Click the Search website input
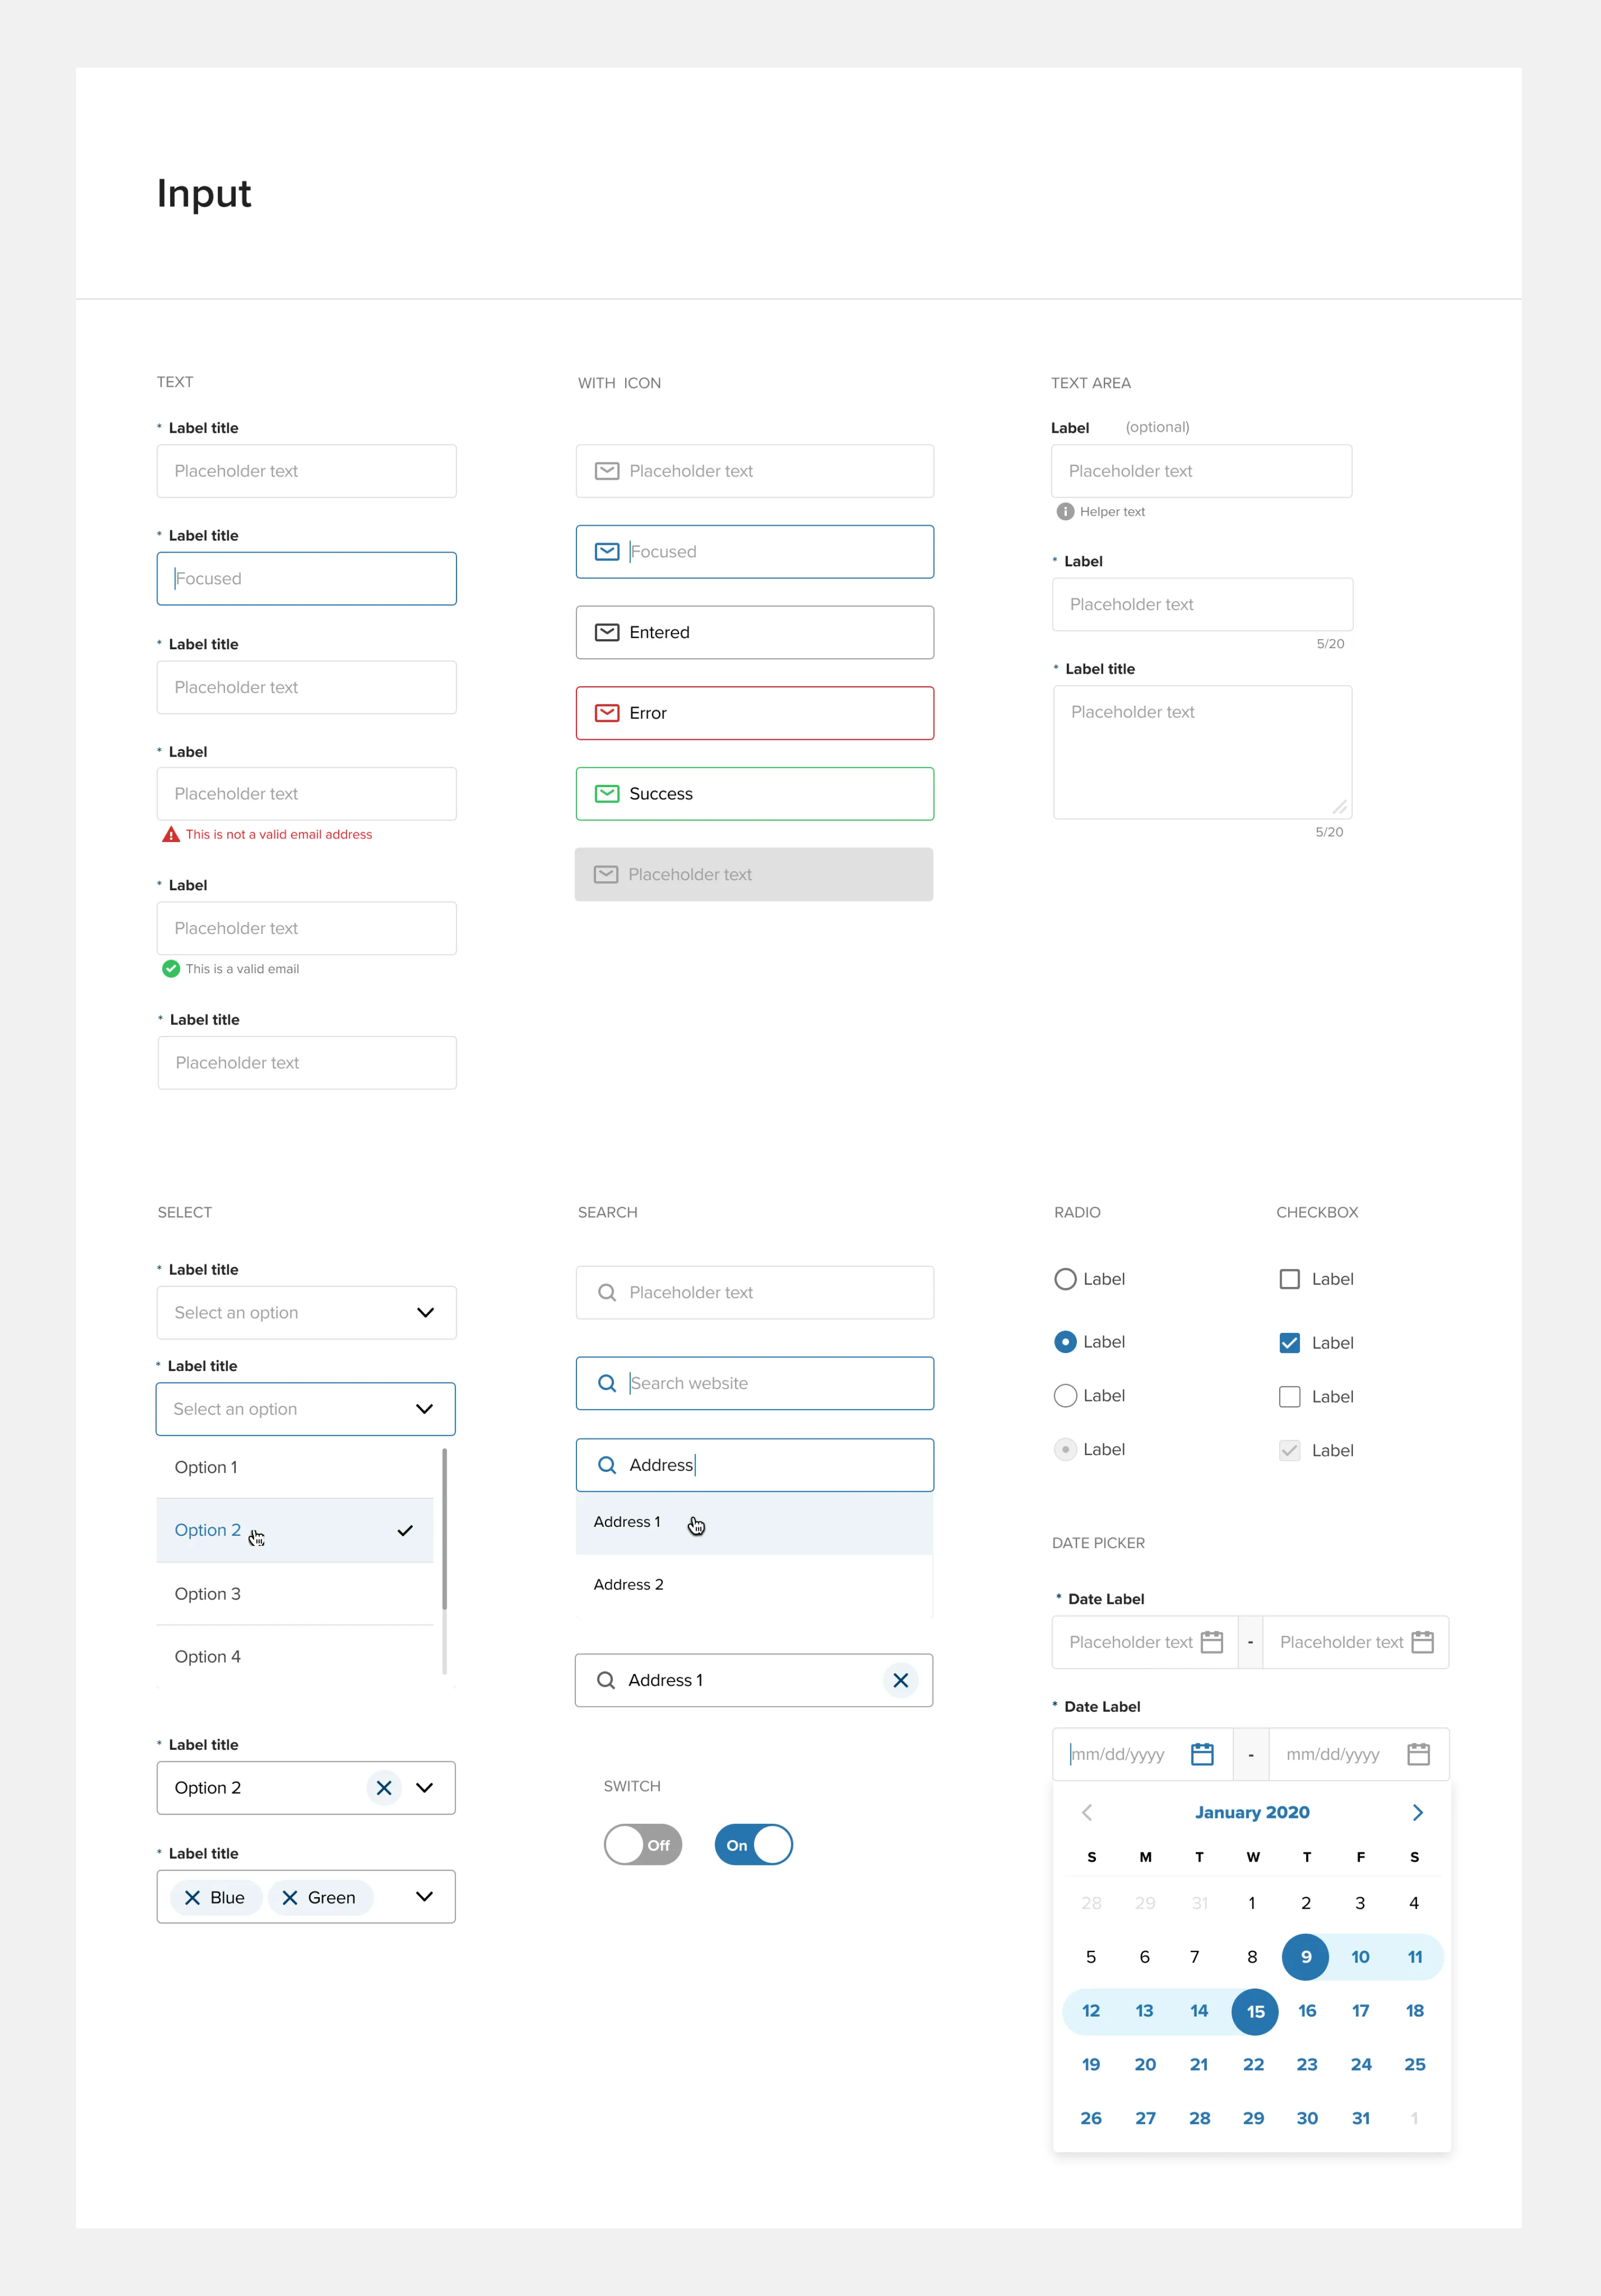The width and height of the screenshot is (1601, 2296). [755, 1384]
